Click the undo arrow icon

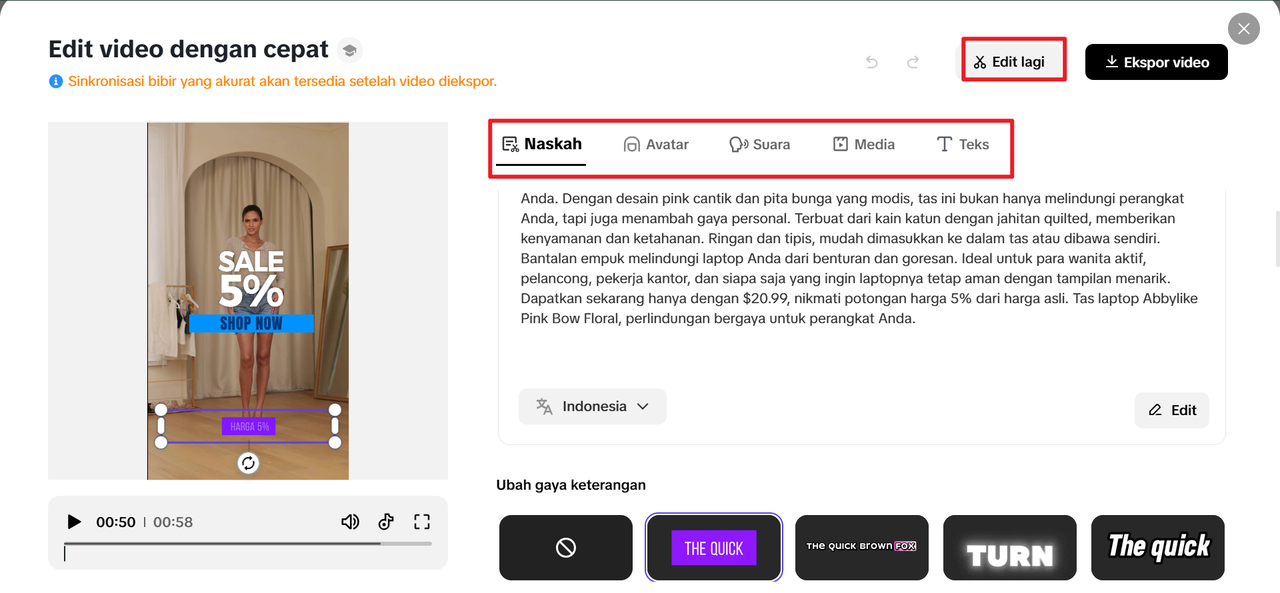click(x=872, y=62)
